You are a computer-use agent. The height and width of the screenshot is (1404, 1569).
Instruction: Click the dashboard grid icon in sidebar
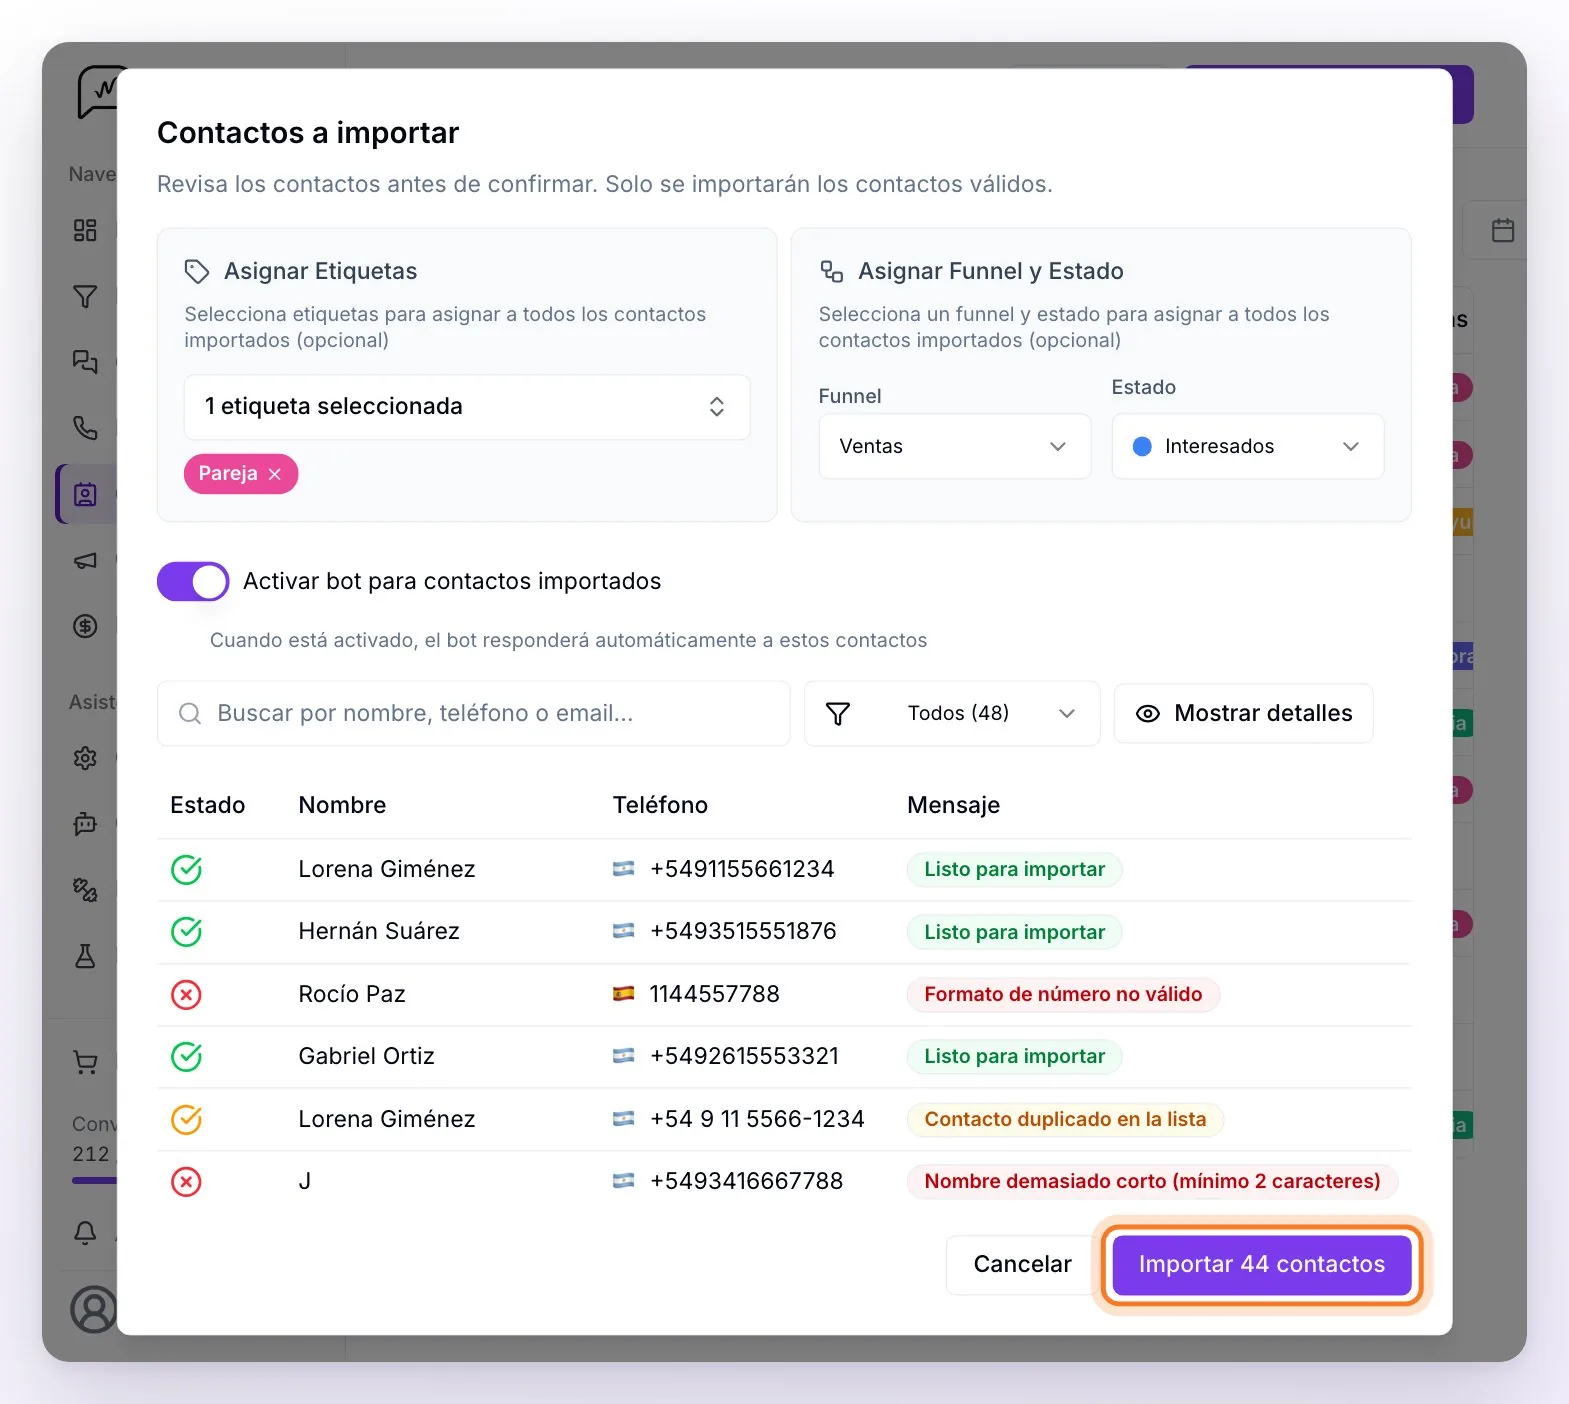click(x=85, y=231)
